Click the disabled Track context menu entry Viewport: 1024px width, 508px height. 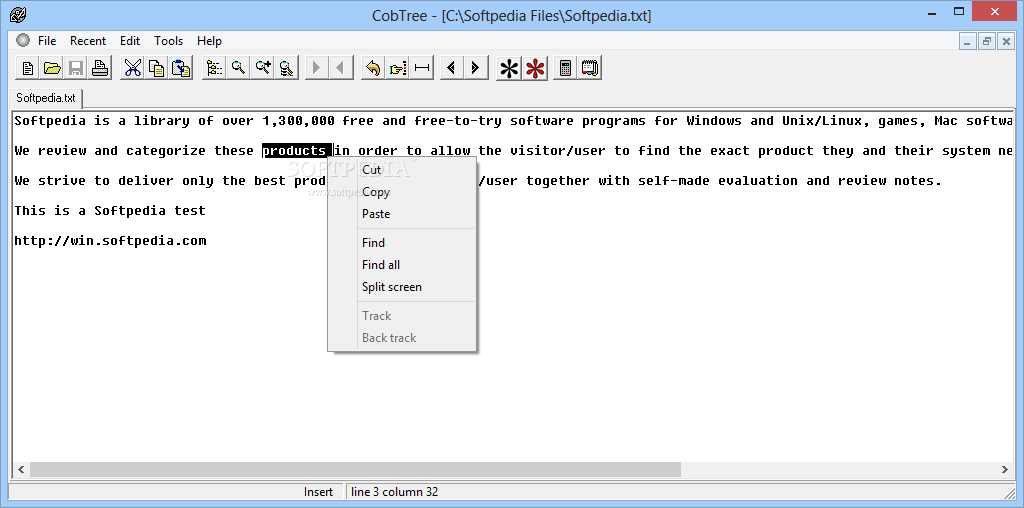[x=402, y=316]
